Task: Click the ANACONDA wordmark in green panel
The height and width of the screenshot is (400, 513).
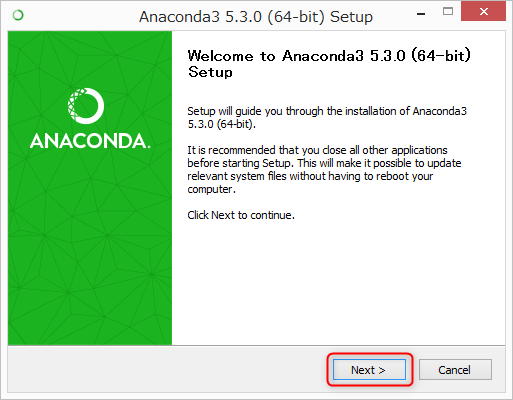Action: [90, 141]
